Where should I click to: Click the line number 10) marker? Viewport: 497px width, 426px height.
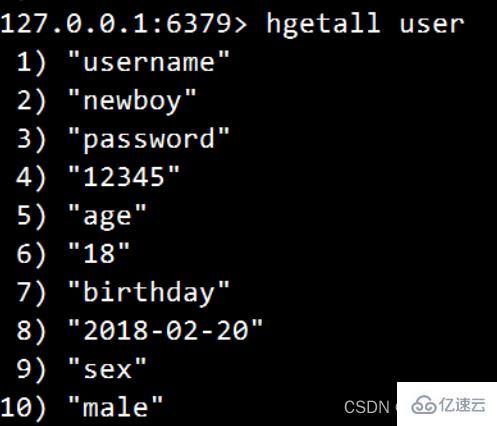(23, 408)
